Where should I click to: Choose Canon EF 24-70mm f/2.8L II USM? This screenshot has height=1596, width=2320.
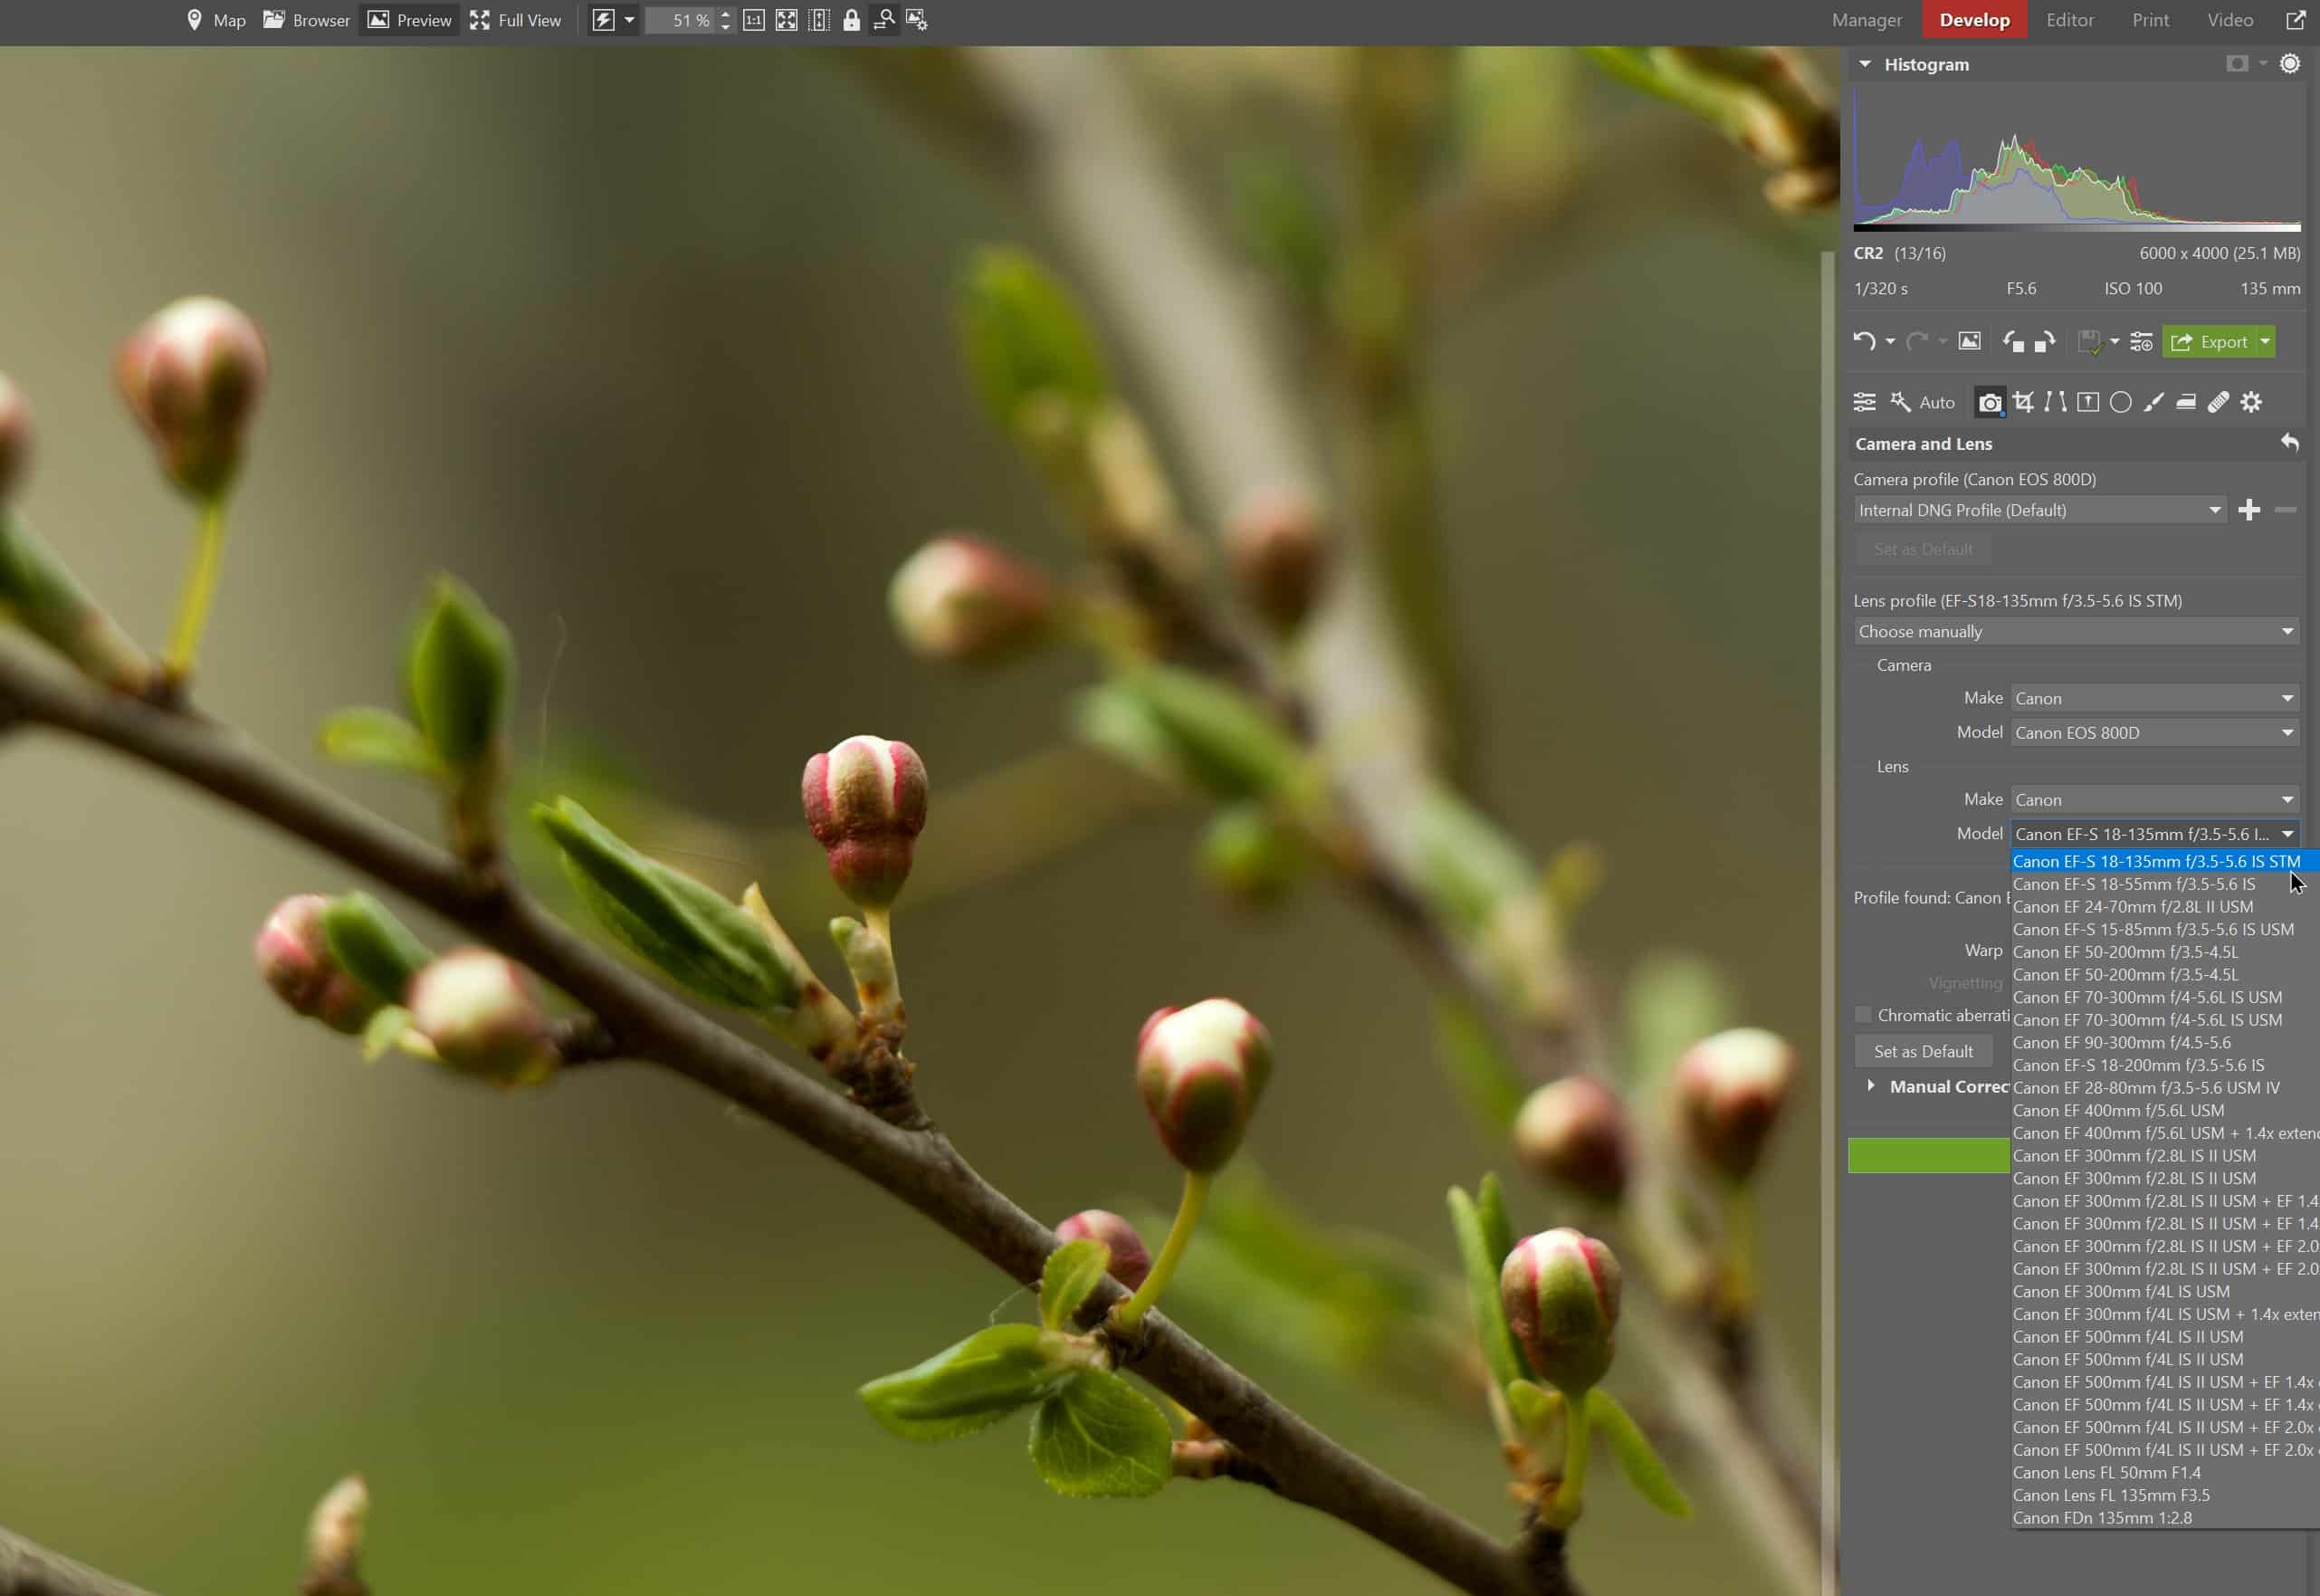2132,907
